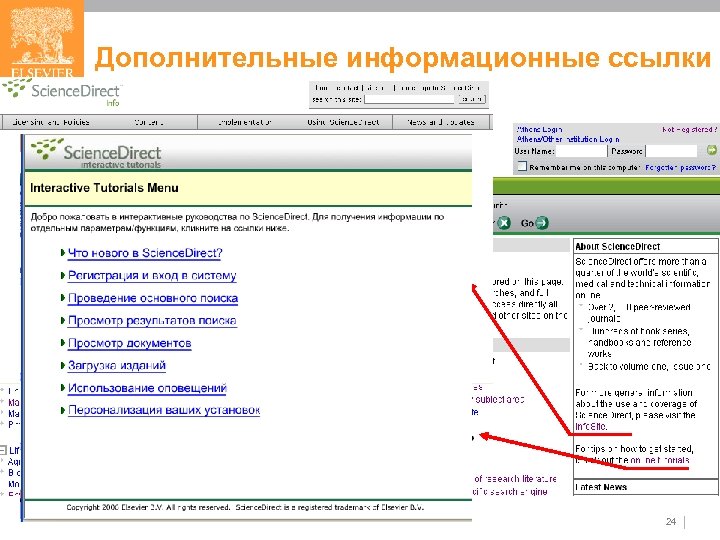The image size is (720, 540).
Task: Open Проведение основного поиска tutorial
Action: [x=153, y=298]
